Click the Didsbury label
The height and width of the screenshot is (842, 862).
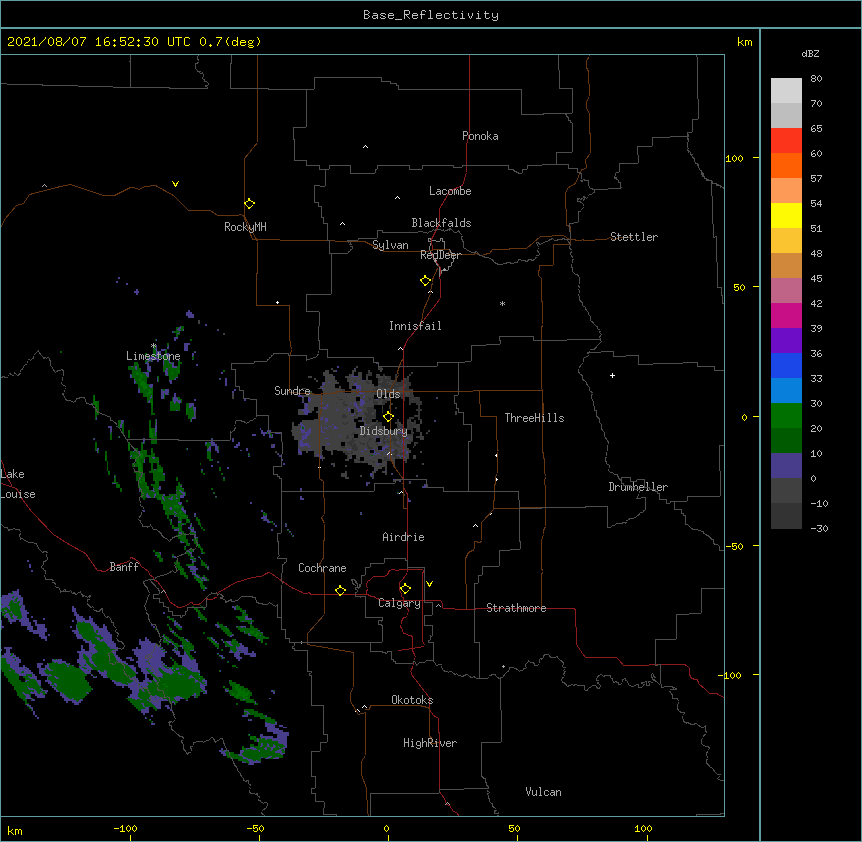[x=384, y=431]
